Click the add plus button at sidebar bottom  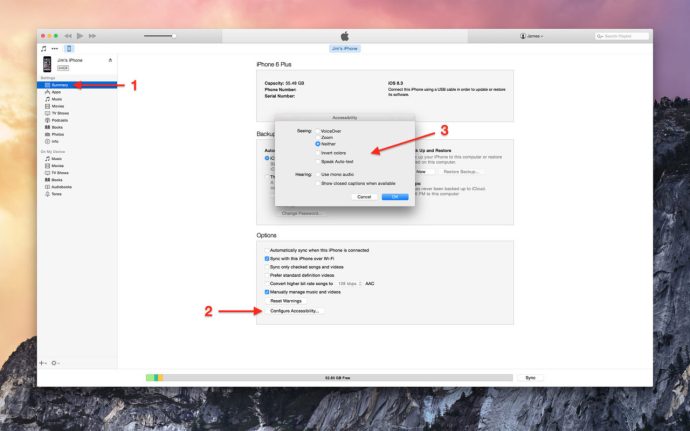[x=43, y=363]
